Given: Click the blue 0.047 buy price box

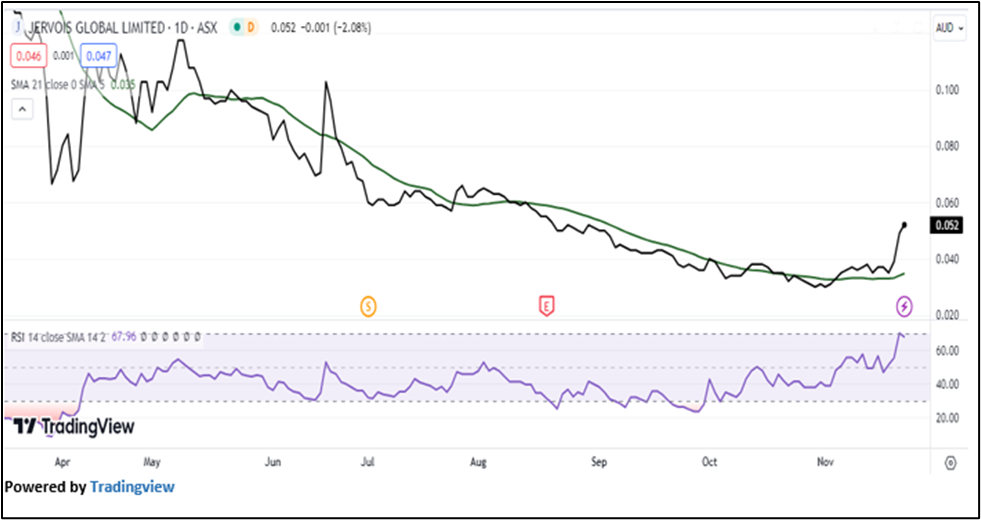Looking at the screenshot, I should [98, 56].
